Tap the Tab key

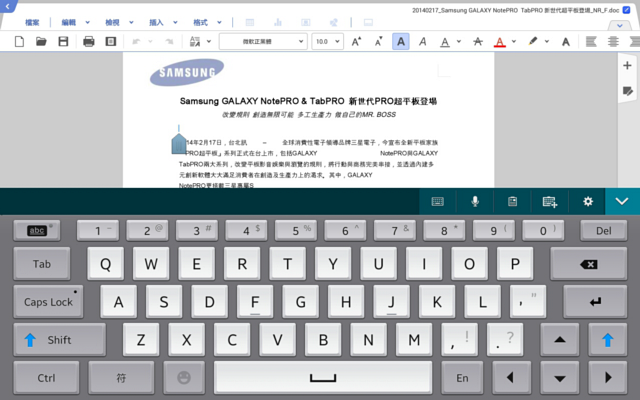coord(42,264)
